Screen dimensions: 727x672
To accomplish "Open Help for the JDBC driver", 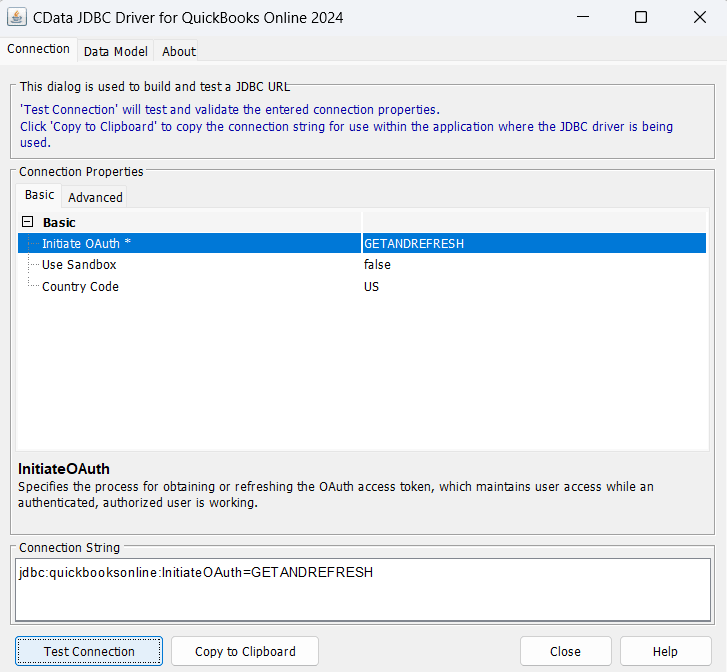I will [665, 651].
